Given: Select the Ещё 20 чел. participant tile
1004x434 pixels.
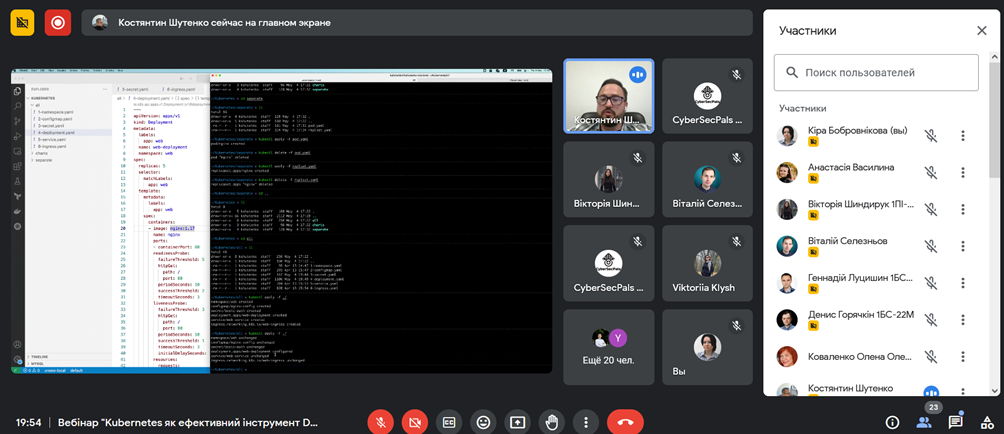Looking at the screenshot, I should point(608,347).
